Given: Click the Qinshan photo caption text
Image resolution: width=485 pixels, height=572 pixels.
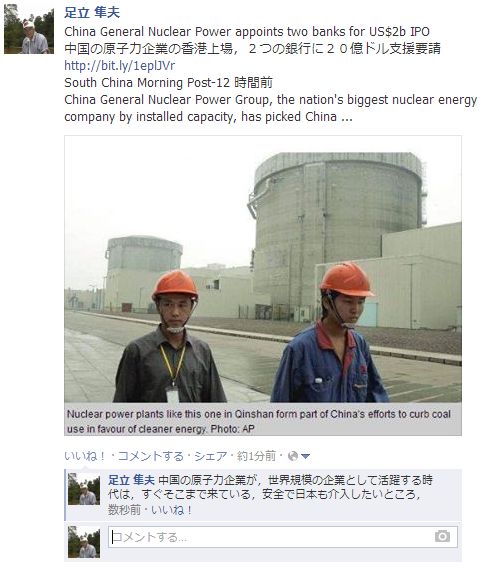Looking at the screenshot, I should click(259, 421).
